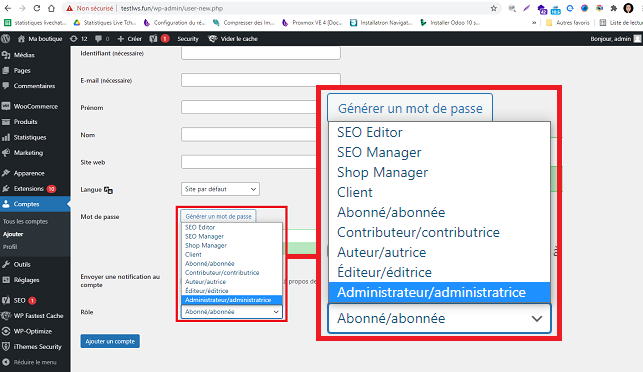The width and height of the screenshot is (643, 372).
Task: Open Apparence in the sidebar
Action: pos(29,173)
